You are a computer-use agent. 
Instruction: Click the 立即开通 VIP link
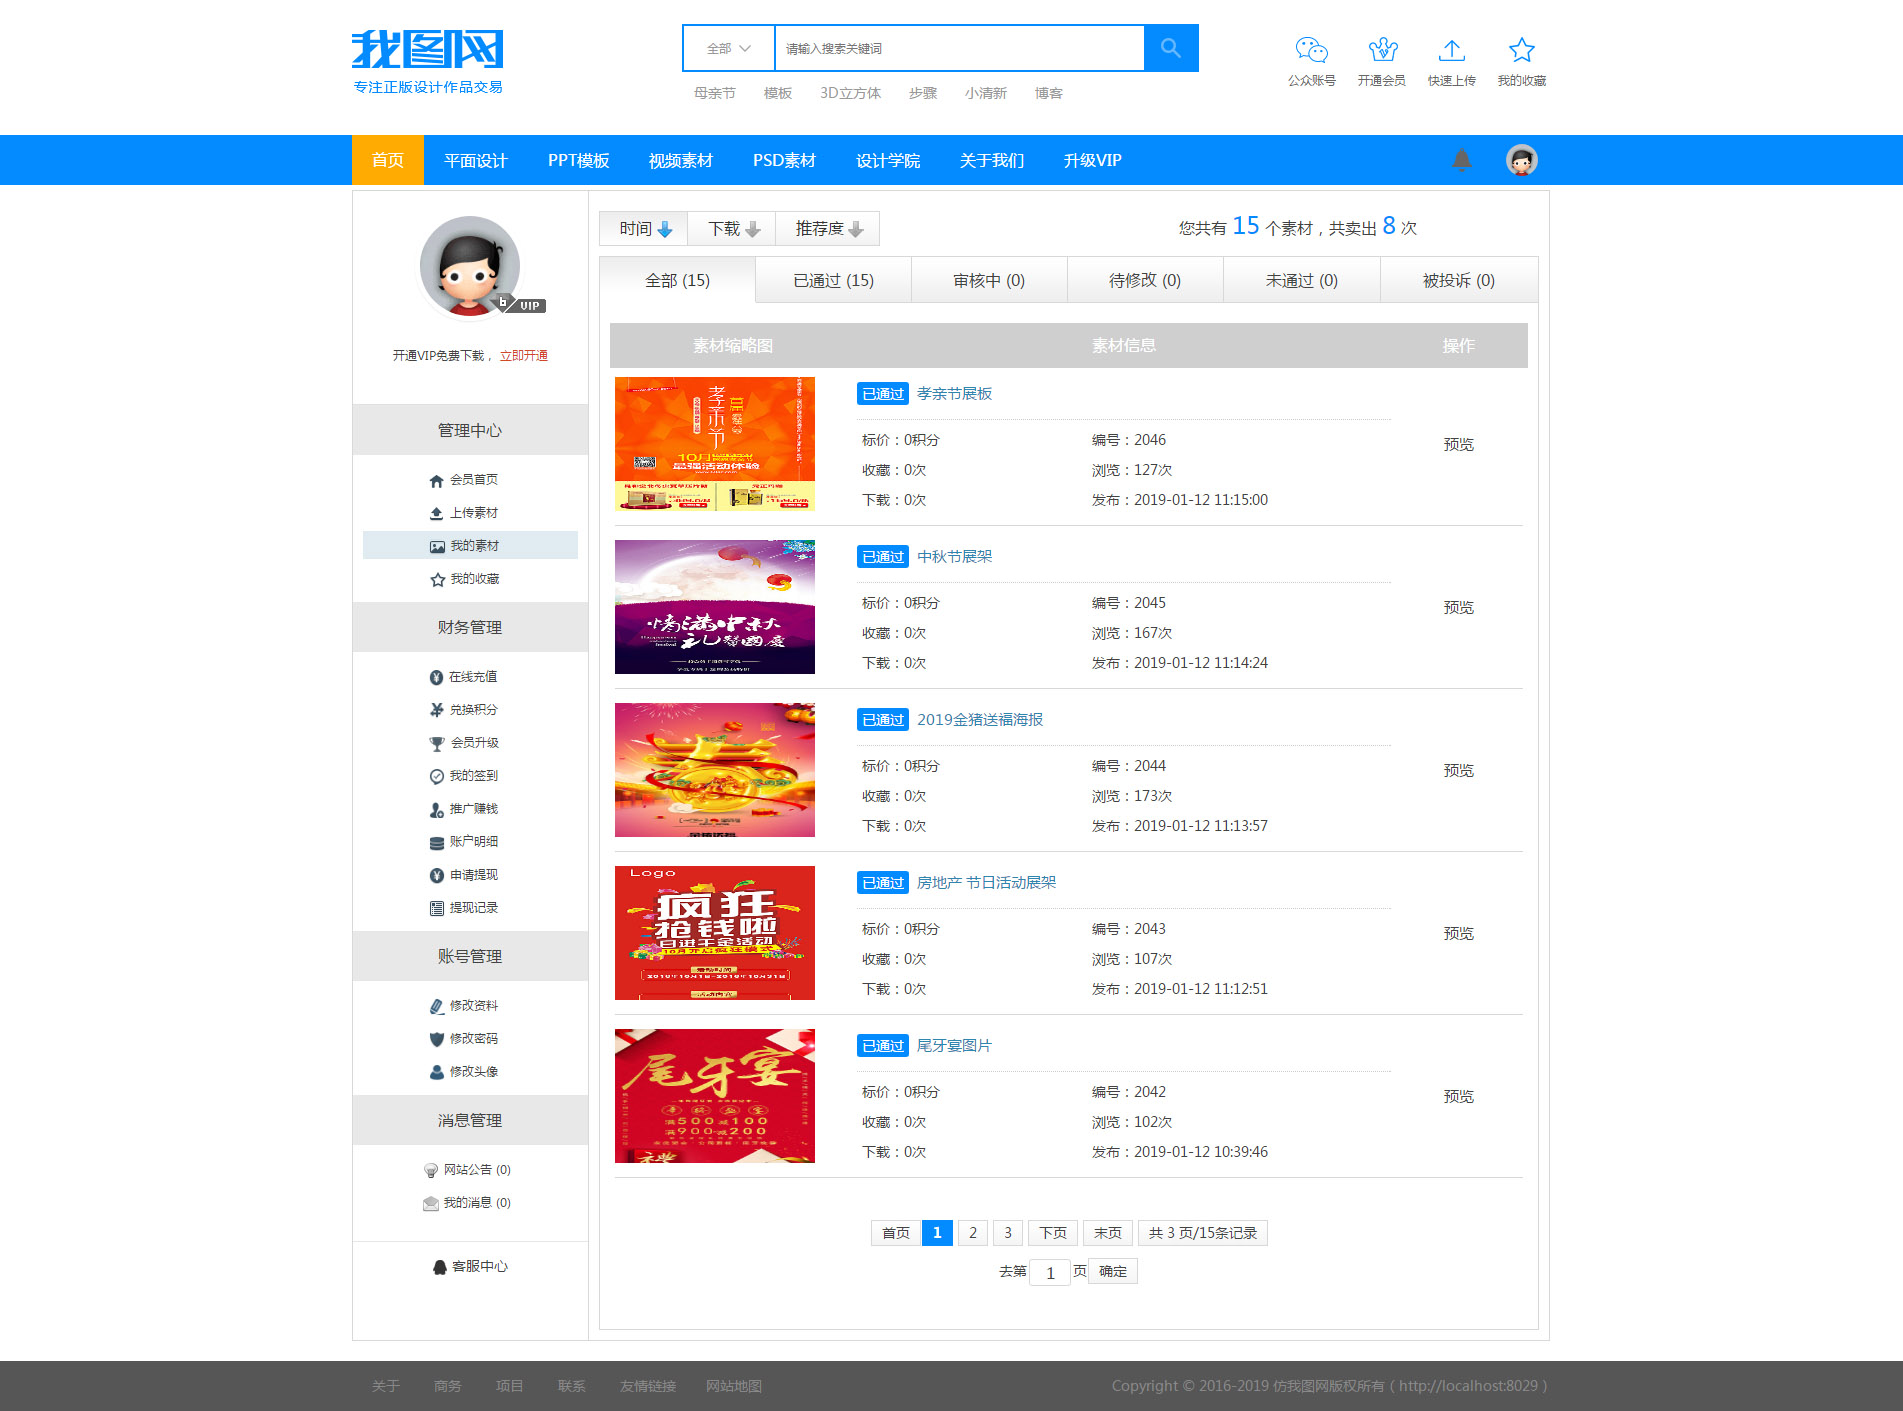[524, 356]
